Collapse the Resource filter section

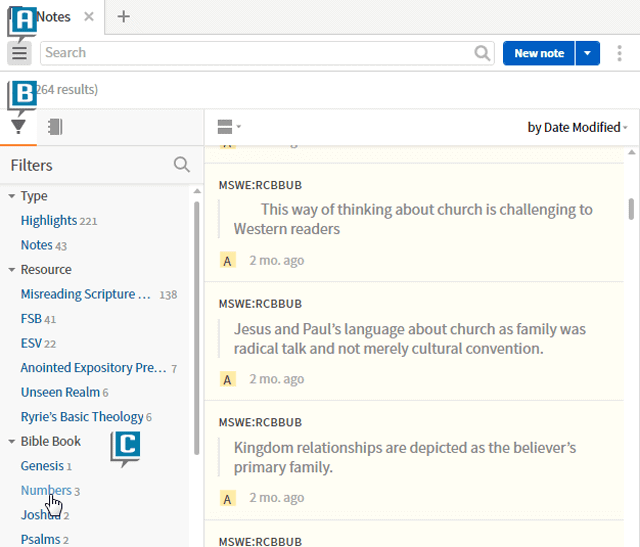[x=12, y=270]
